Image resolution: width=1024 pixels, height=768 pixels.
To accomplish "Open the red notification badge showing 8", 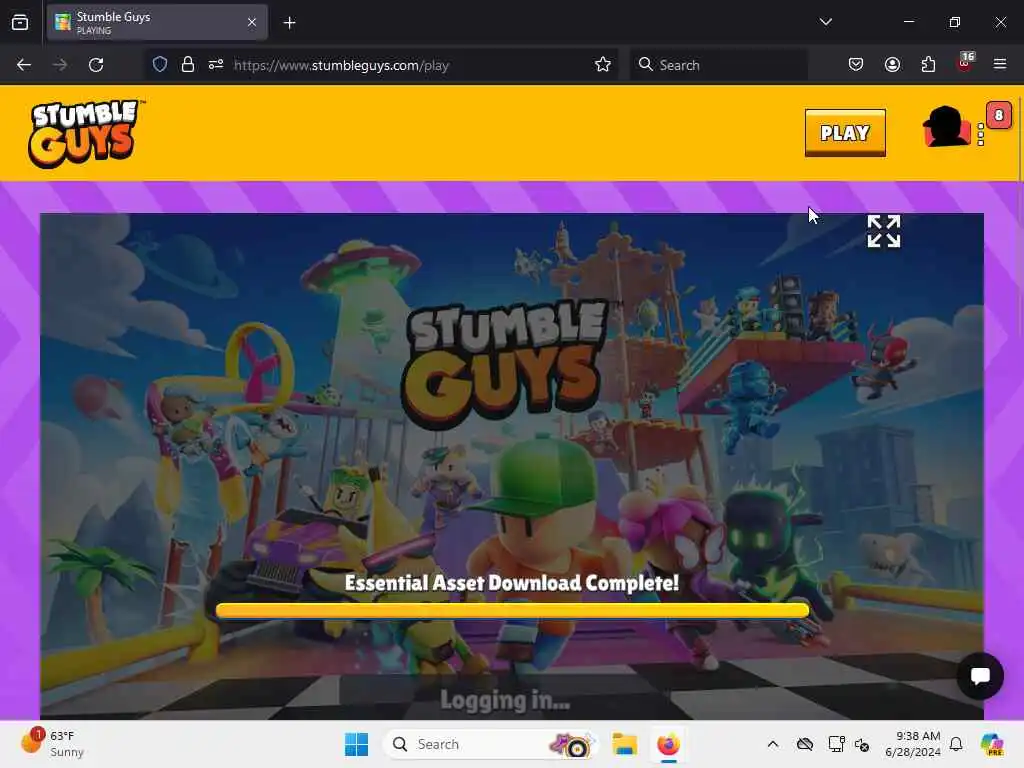I will [x=999, y=116].
